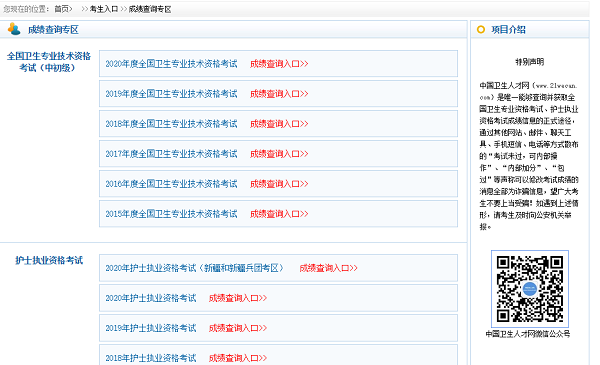
Task: Click 成绩查询专区 in the breadcrumb
Action: [x=150, y=9]
